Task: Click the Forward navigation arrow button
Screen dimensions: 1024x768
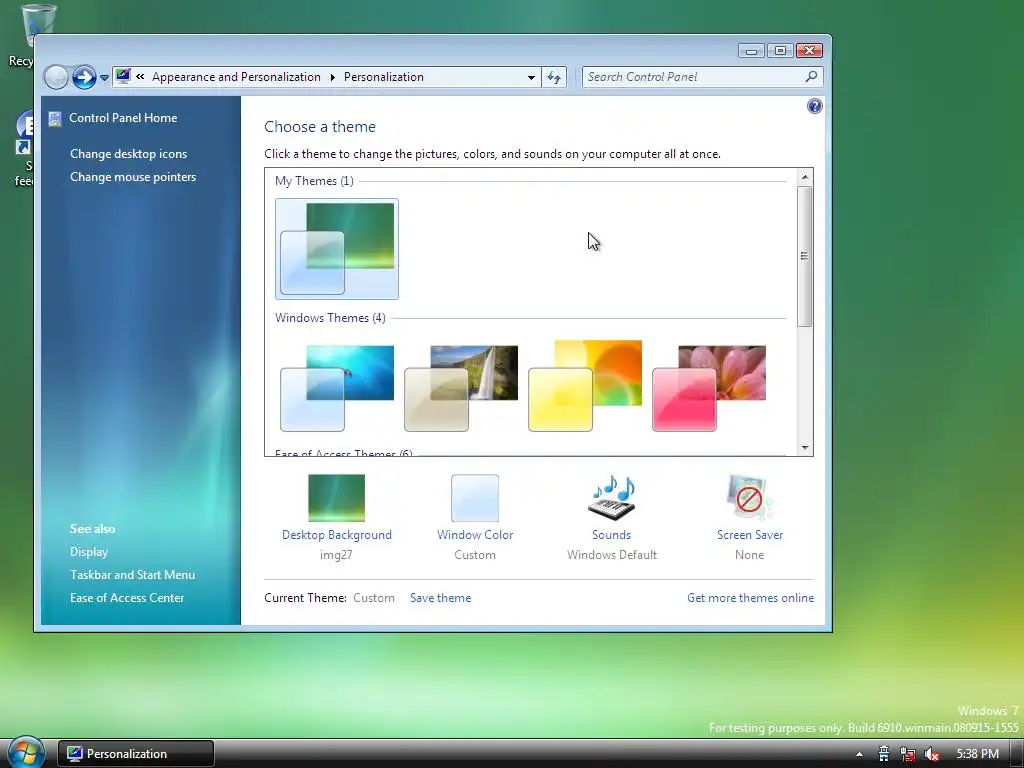Action: [x=84, y=77]
